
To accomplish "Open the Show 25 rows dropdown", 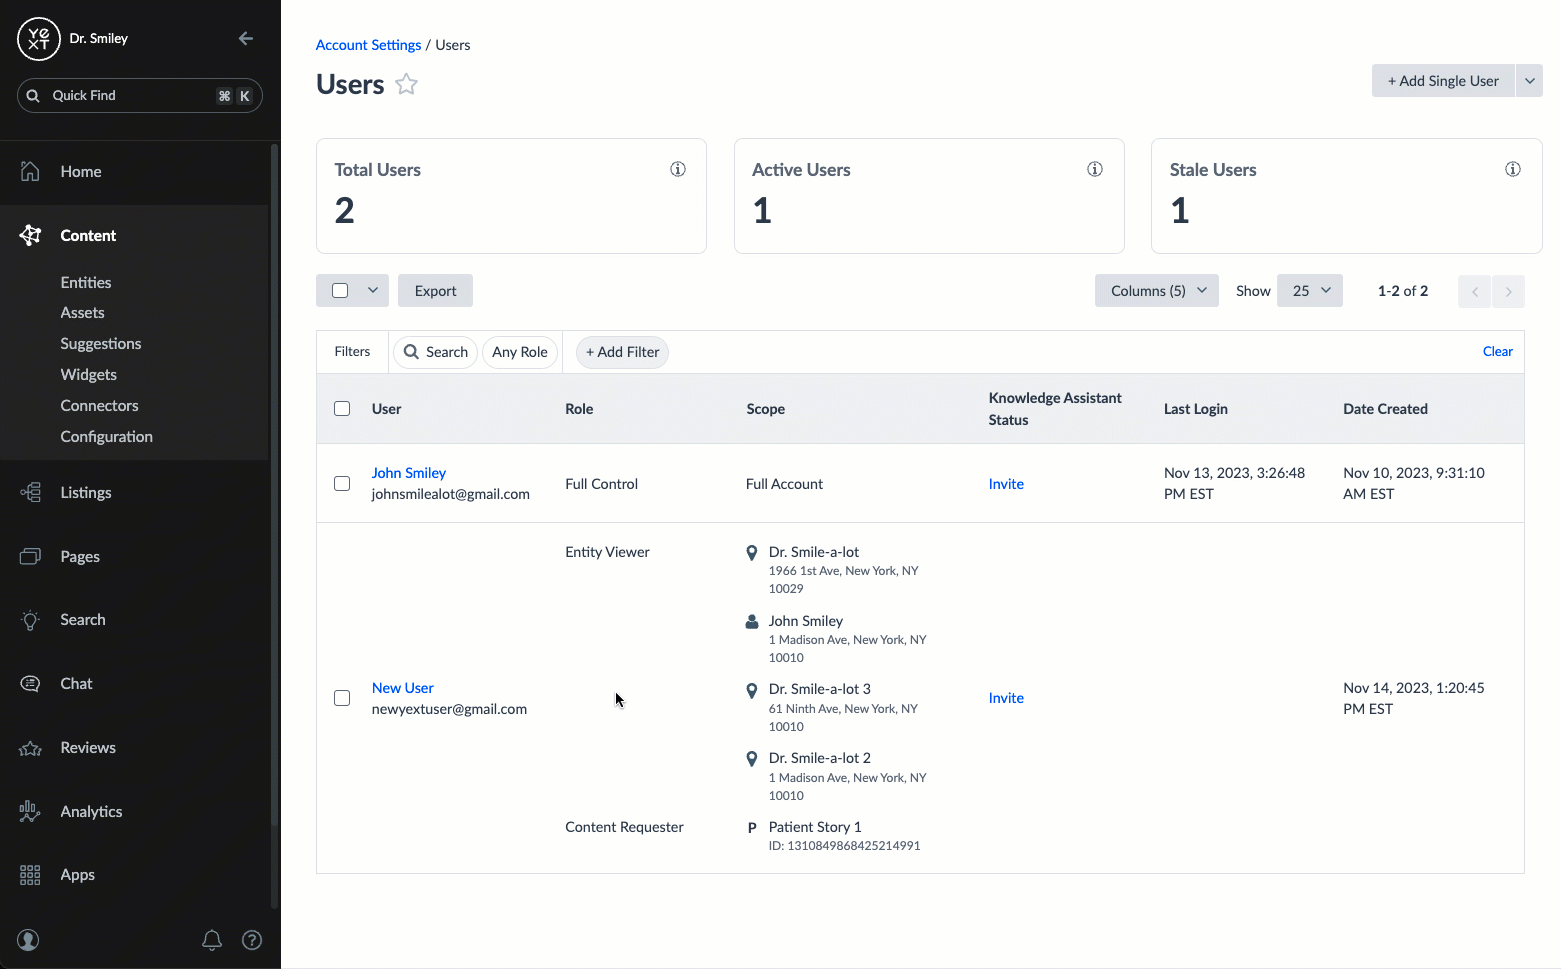I will point(1310,291).
